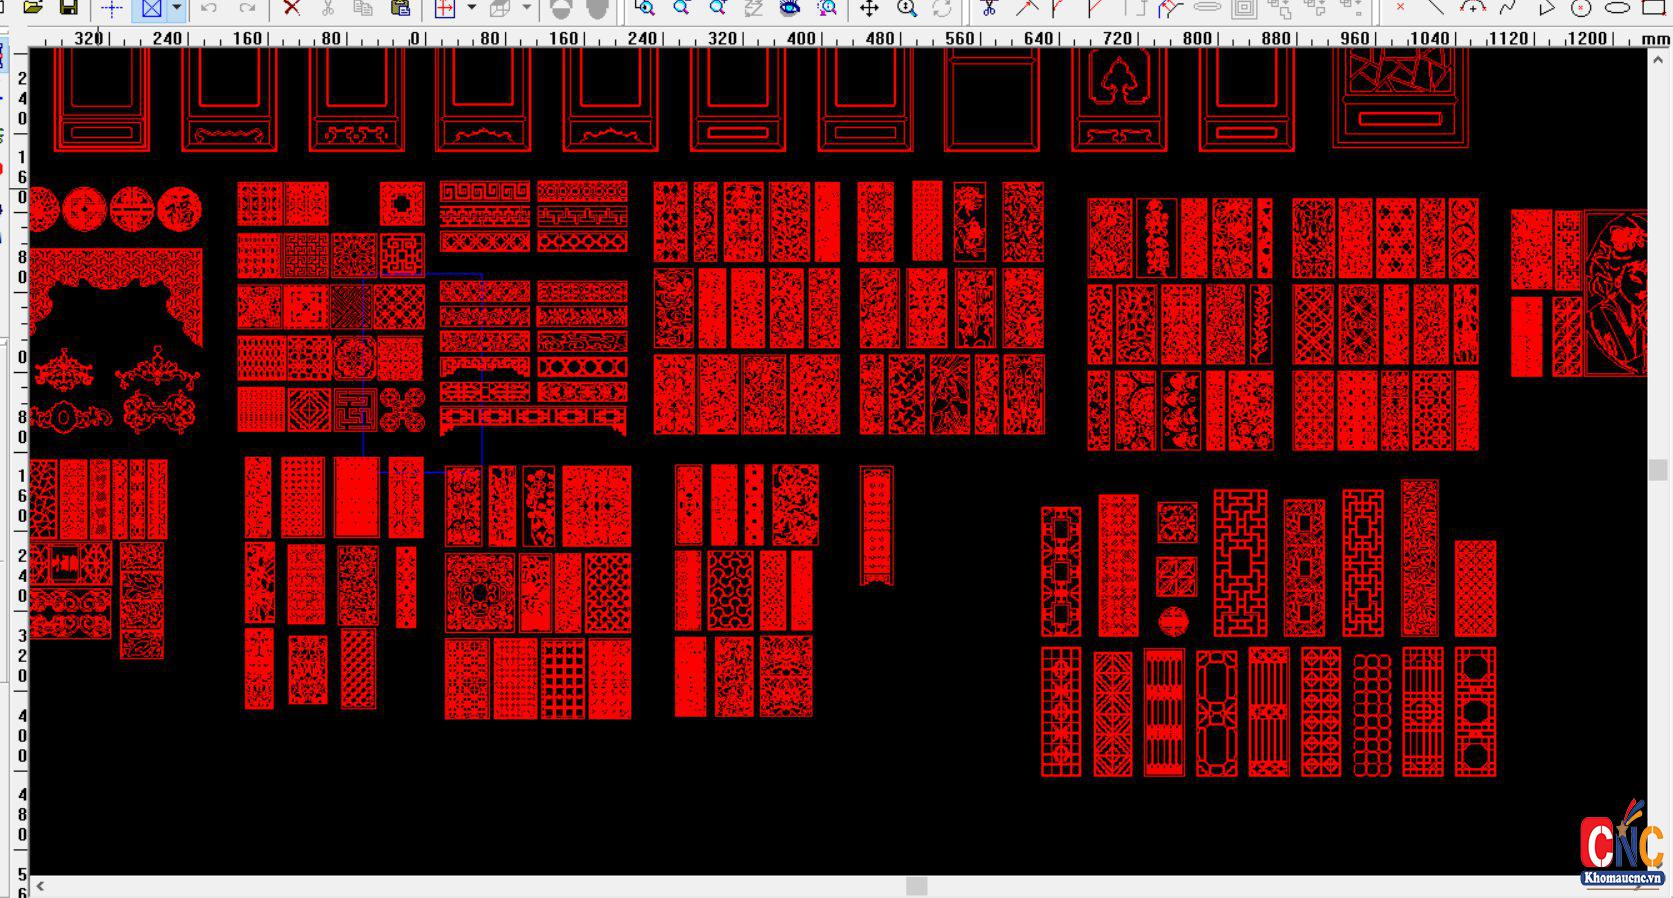Image resolution: width=1673 pixels, height=898 pixels.
Task: Click the open folder icon
Action: tap(33, 8)
